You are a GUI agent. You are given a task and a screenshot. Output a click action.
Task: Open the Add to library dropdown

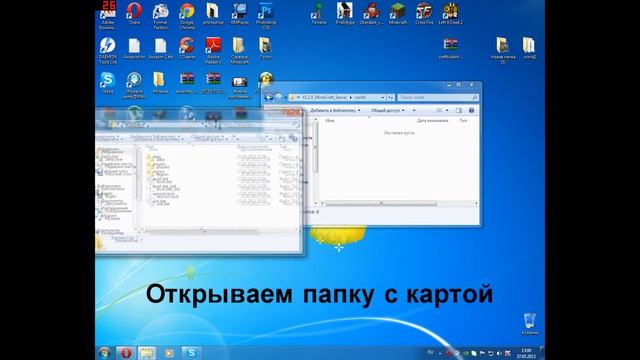[x=335, y=110]
